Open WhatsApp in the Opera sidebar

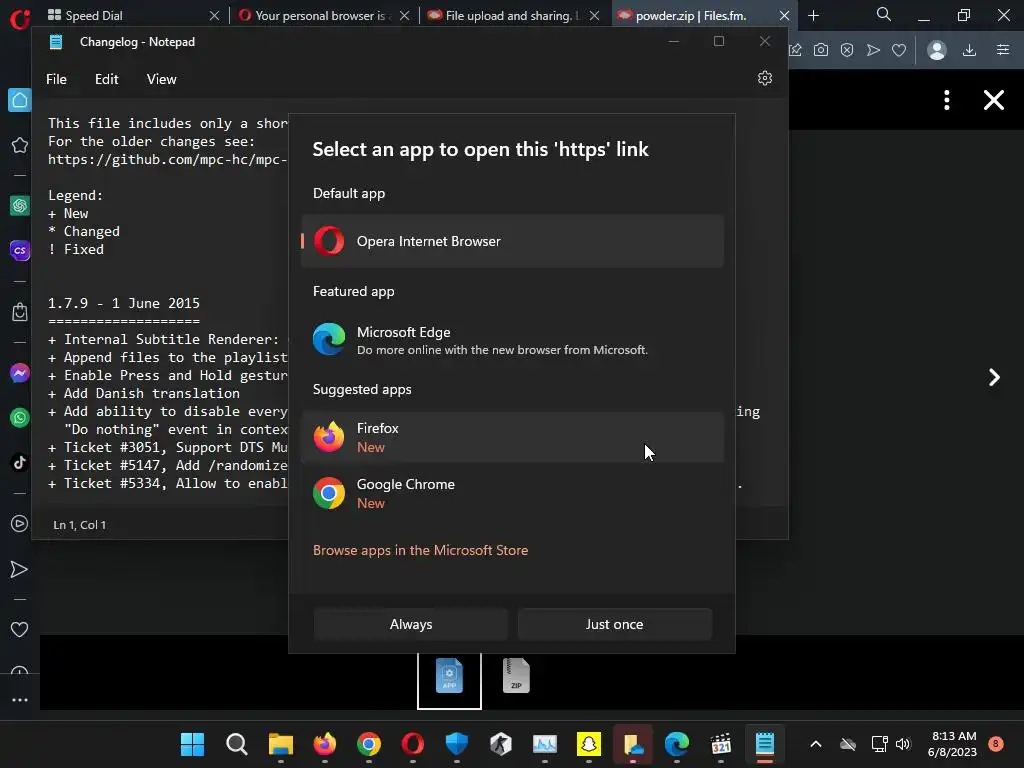(x=20, y=417)
